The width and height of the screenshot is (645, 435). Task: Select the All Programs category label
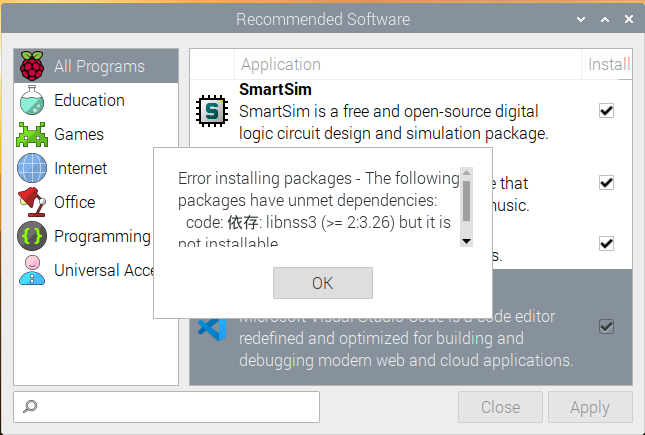tap(99, 66)
